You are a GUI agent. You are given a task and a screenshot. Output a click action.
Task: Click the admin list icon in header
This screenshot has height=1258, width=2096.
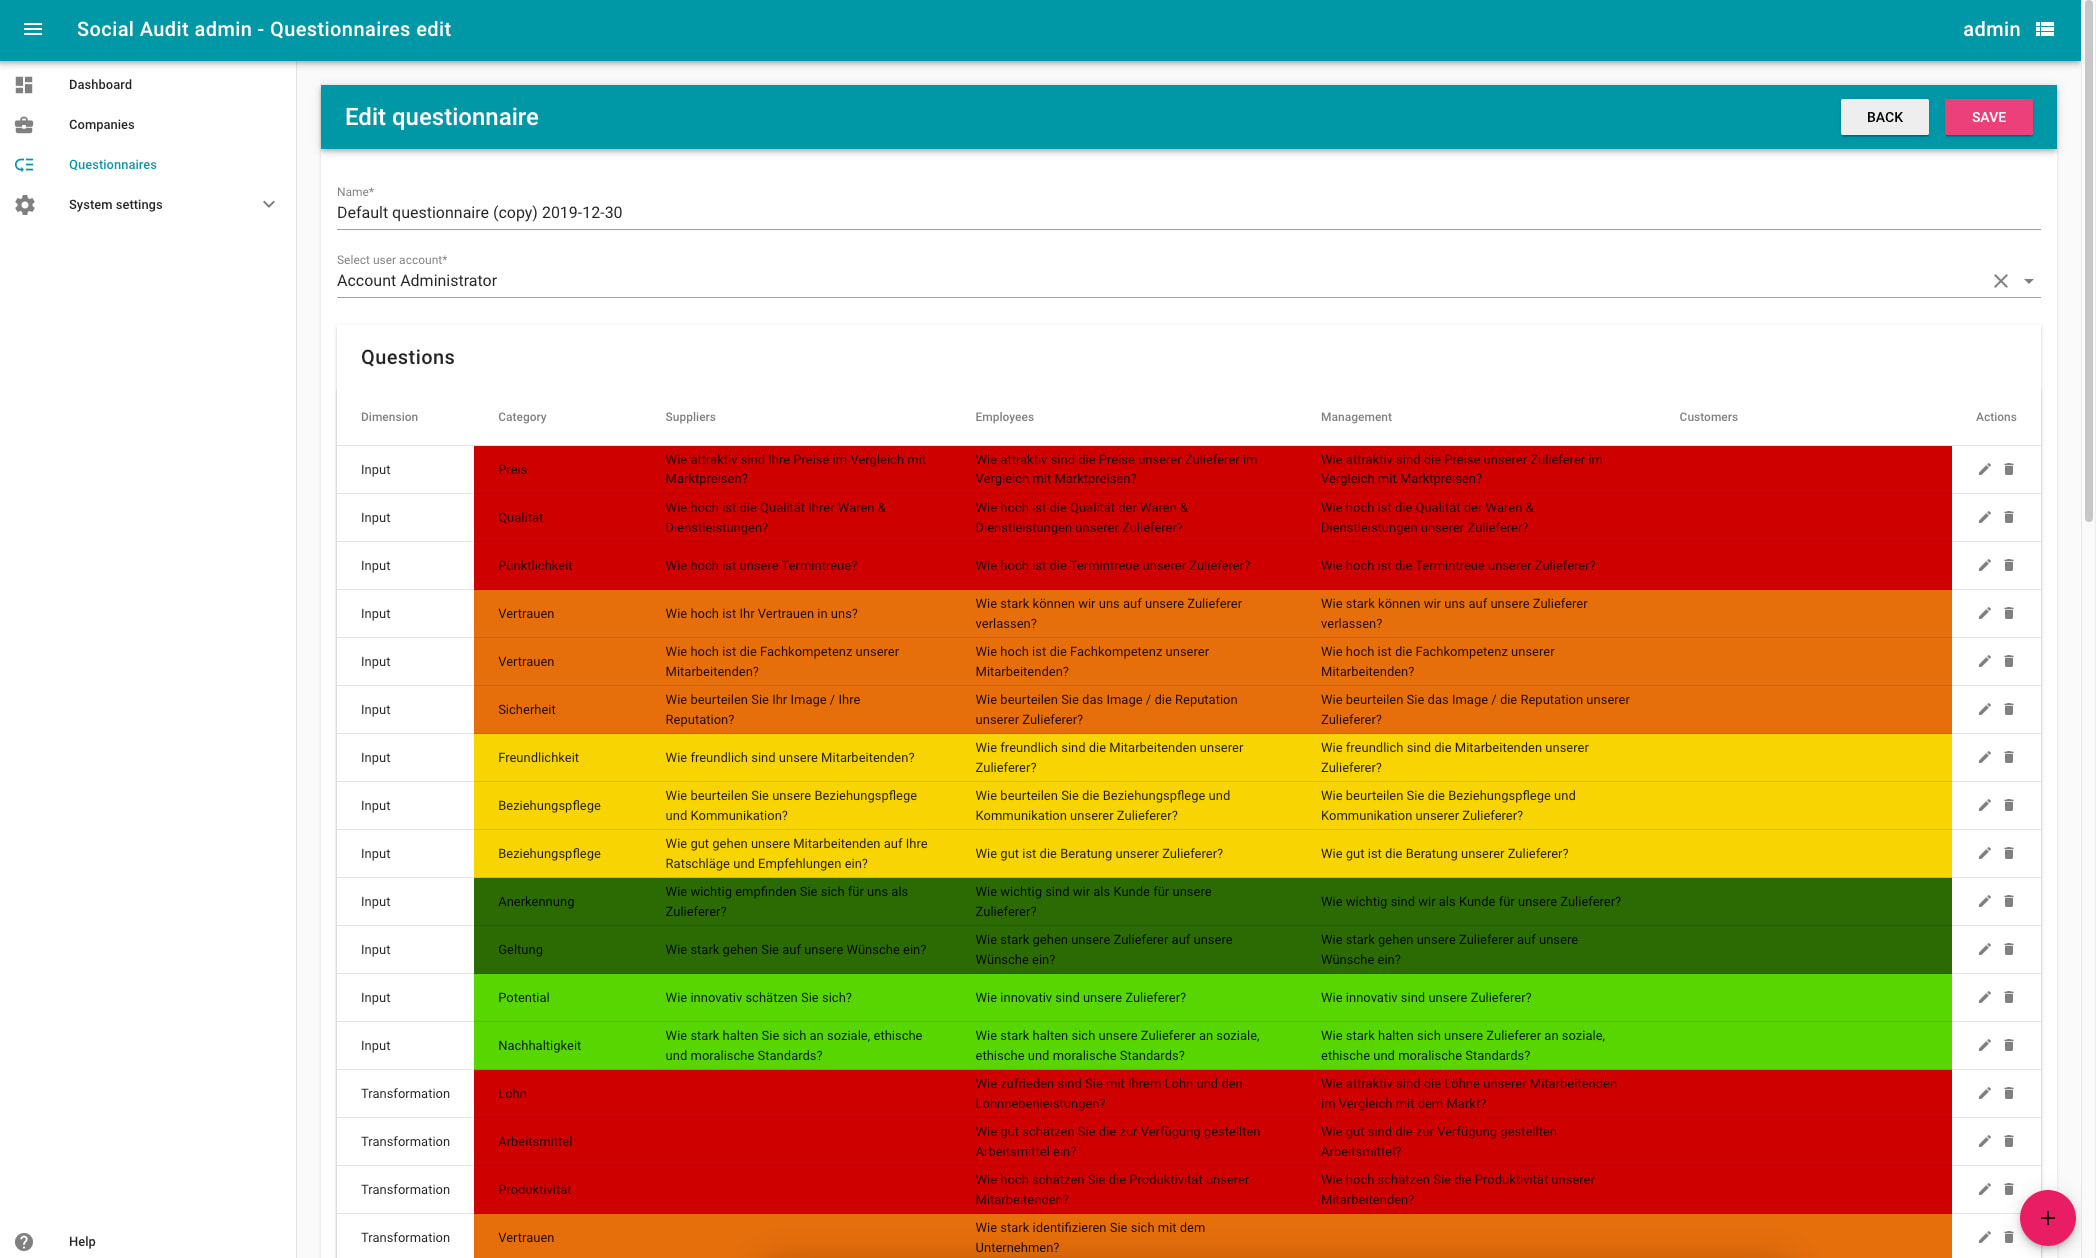tap(2045, 29)
